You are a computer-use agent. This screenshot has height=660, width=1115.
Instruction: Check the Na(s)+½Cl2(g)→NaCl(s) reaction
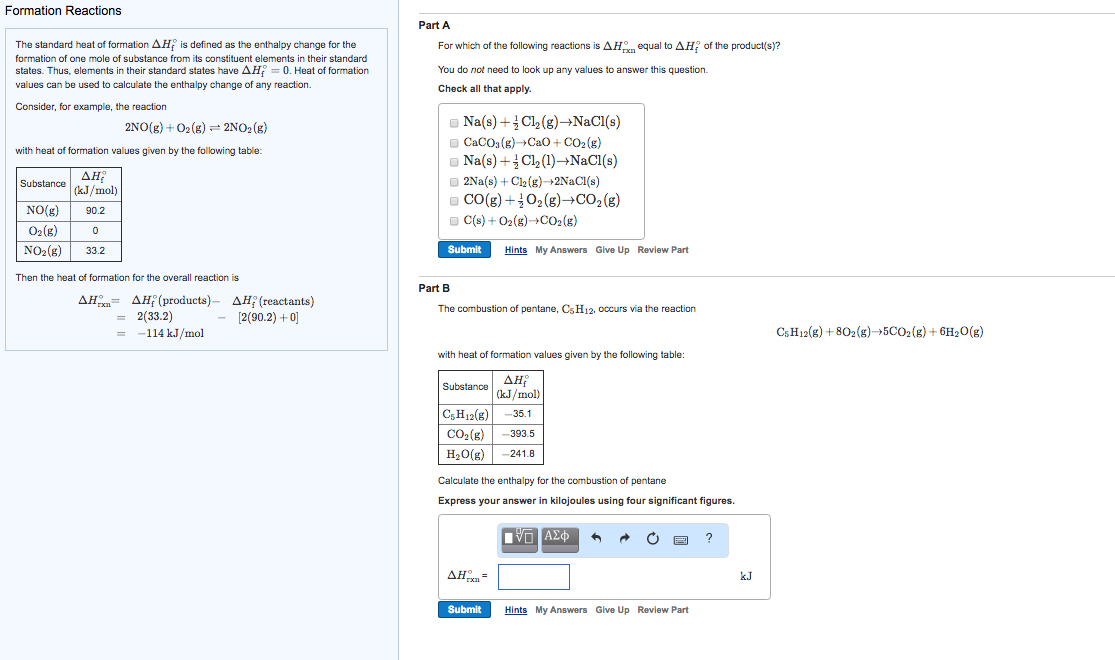453,123
